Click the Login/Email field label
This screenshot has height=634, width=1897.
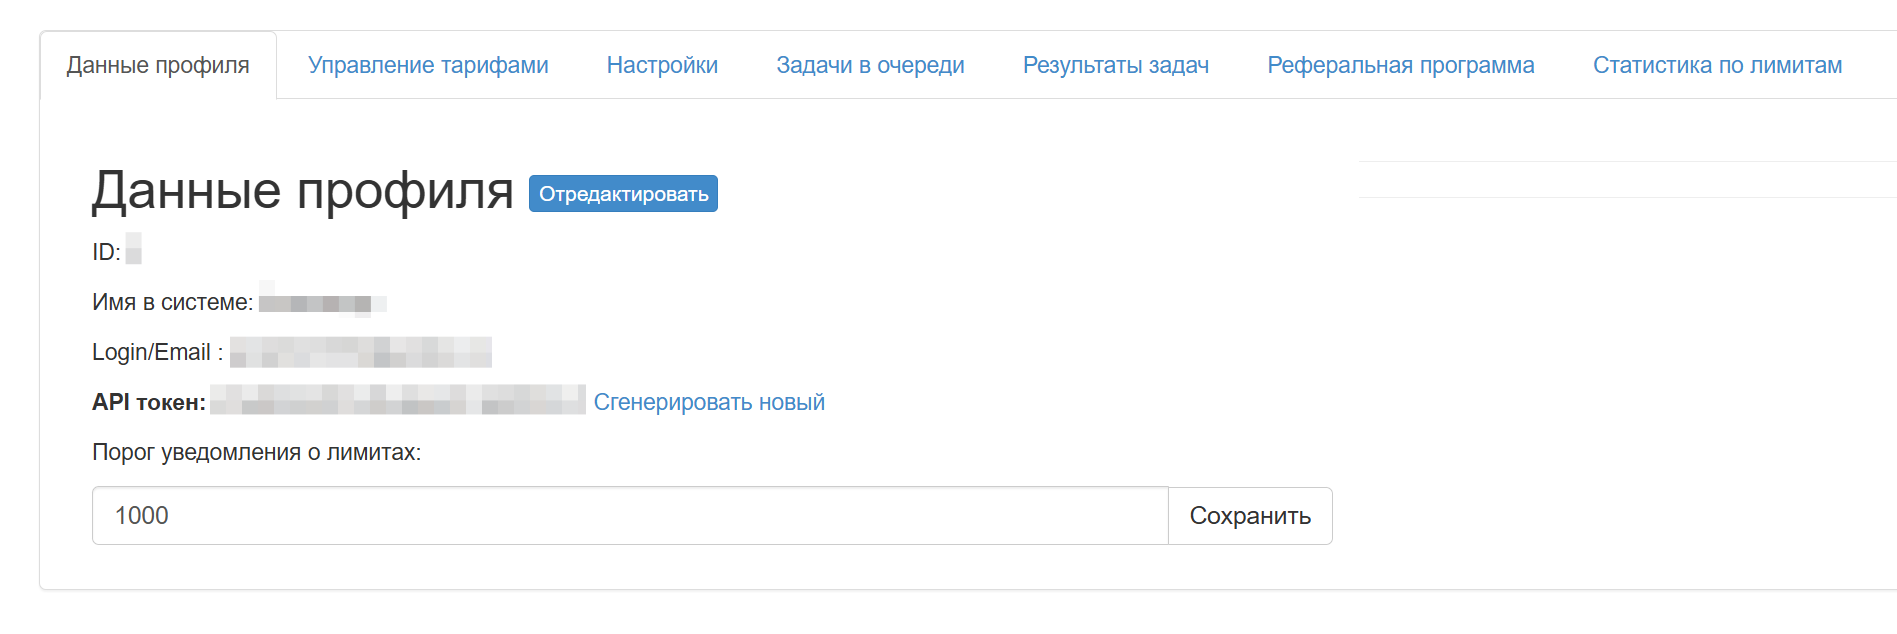coord(157,352)
